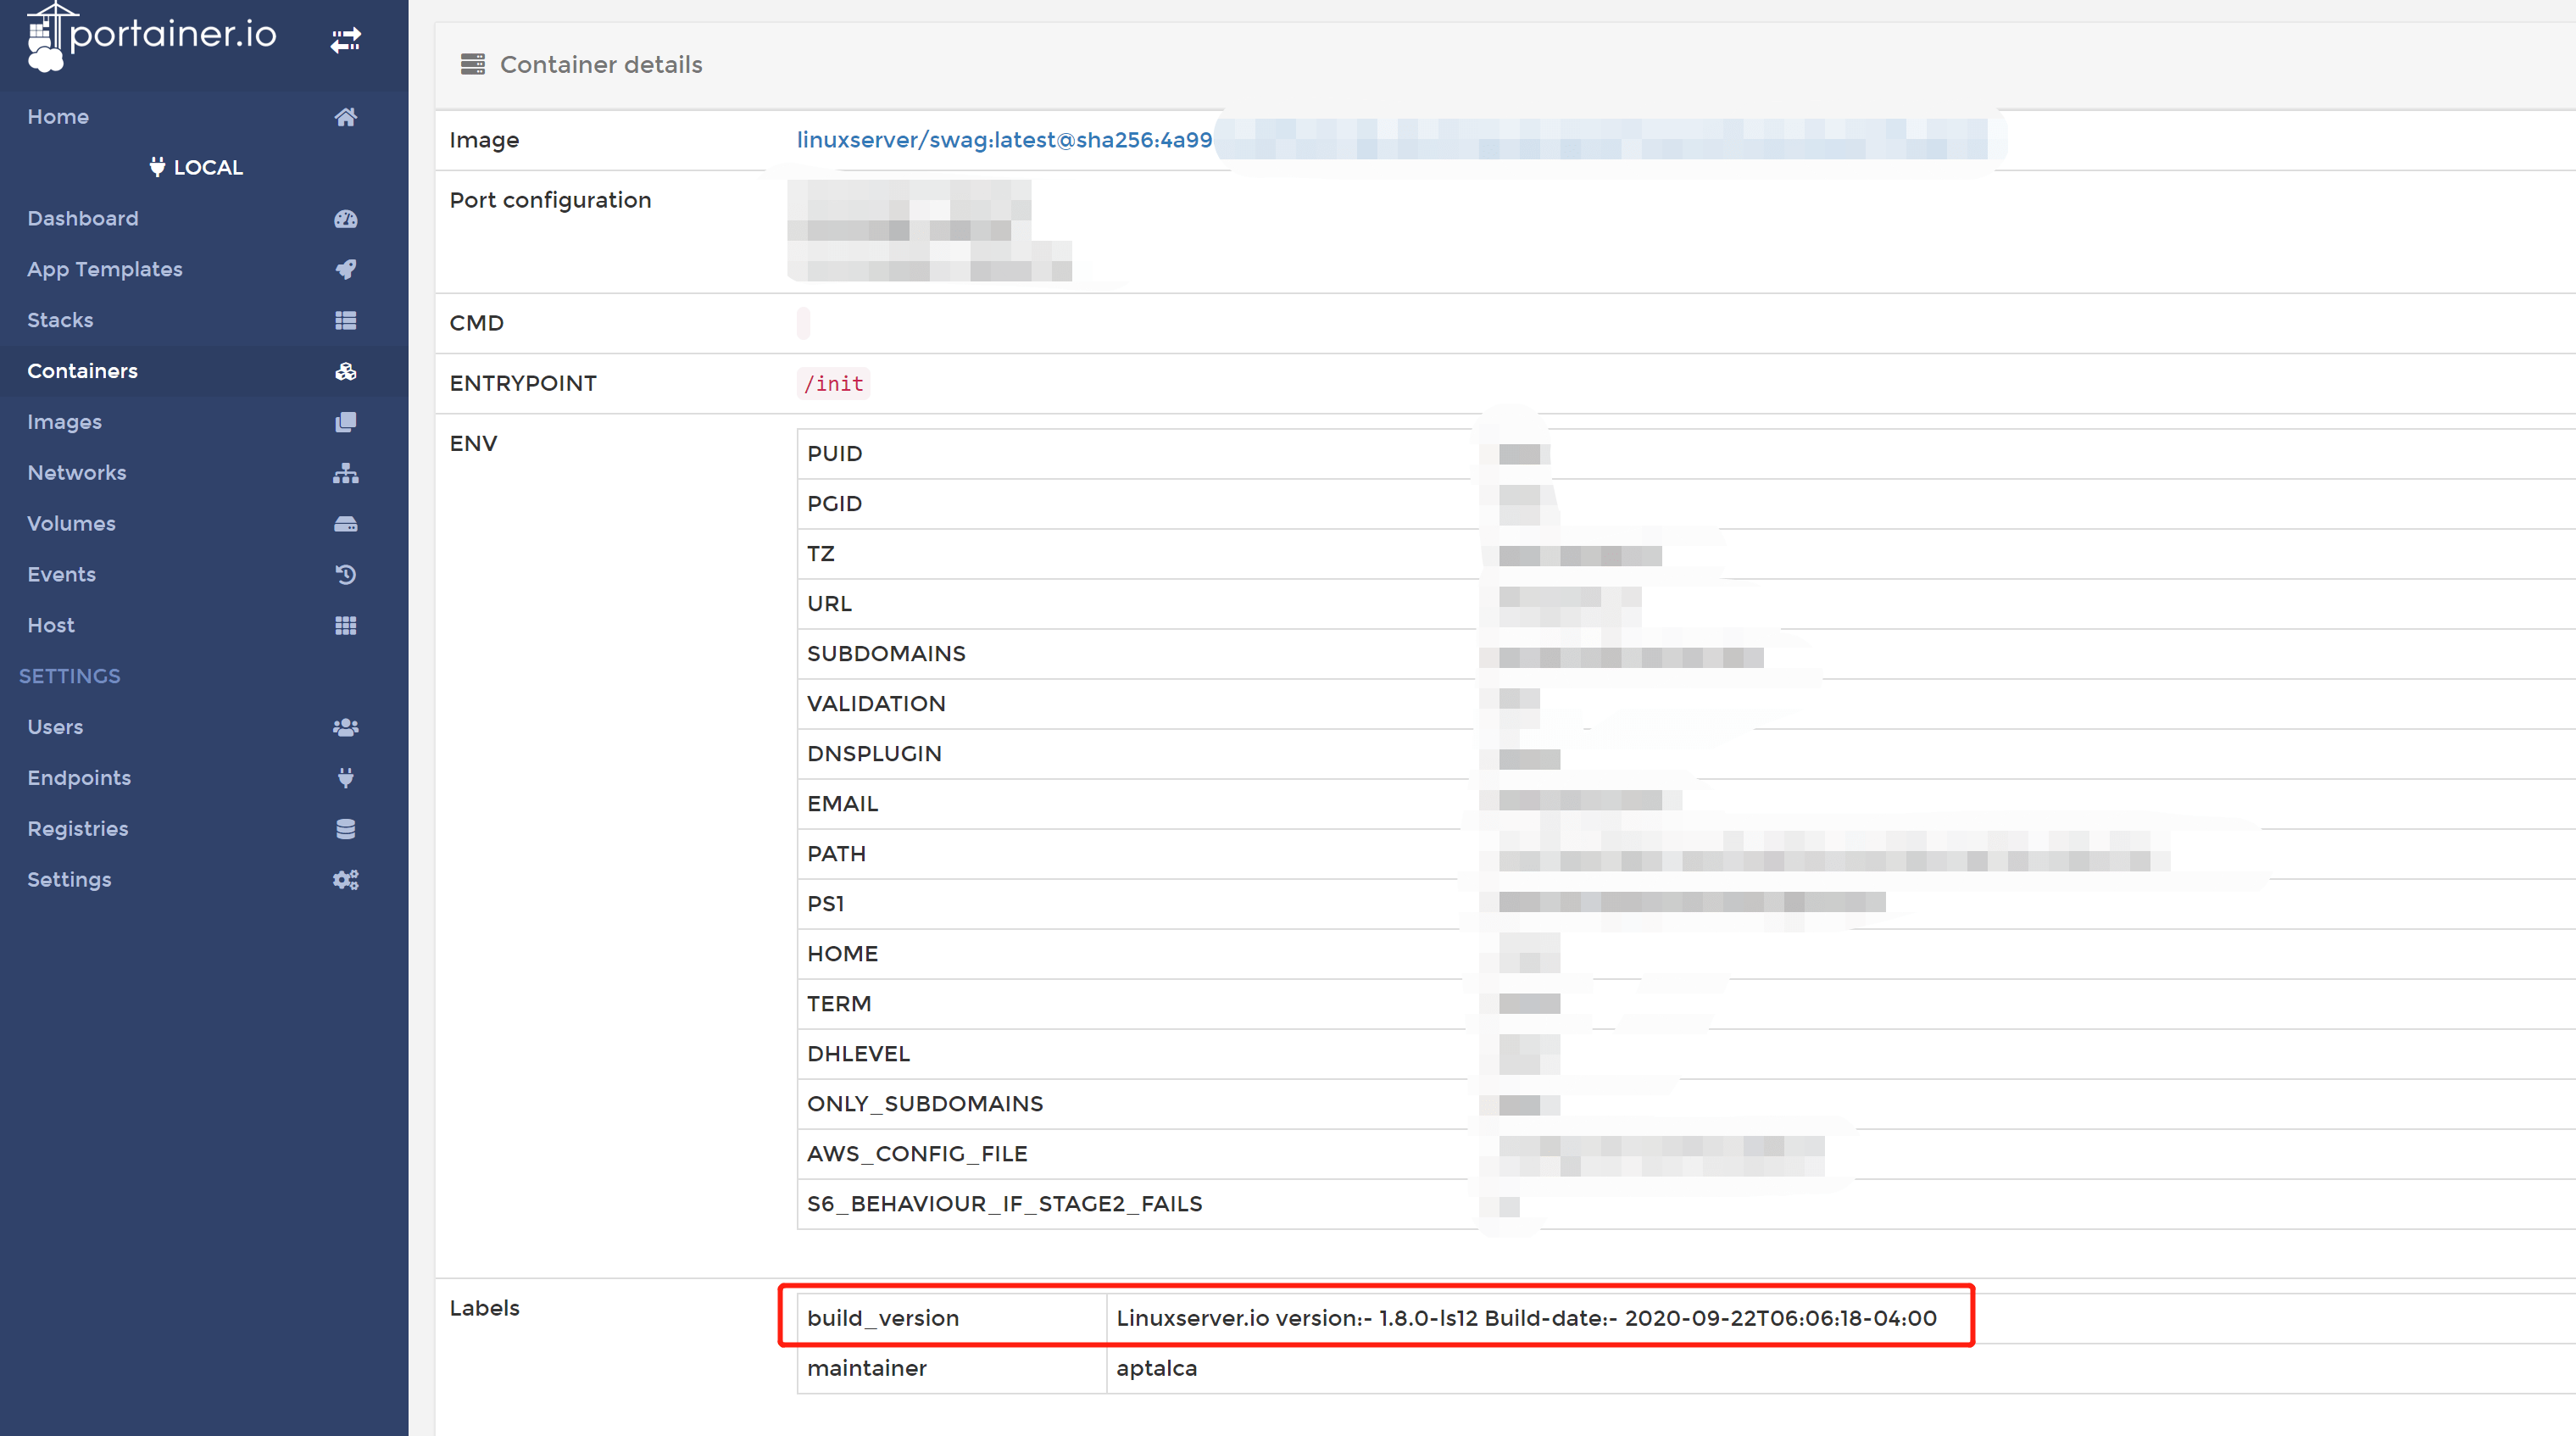This screenshot has width=2576, height=1436.
Task: Open linuxserver/swag image link
Action: [x=1003, y=140]
